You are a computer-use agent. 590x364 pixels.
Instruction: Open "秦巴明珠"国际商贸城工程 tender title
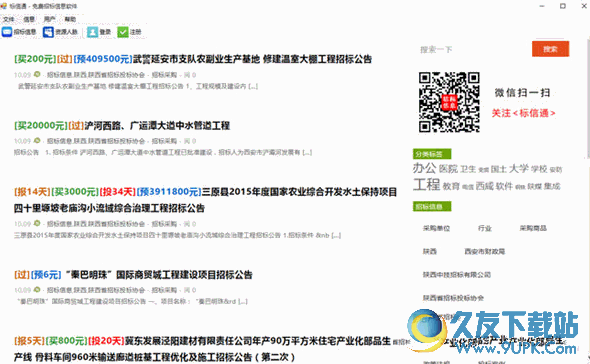[x=159, y=275]
